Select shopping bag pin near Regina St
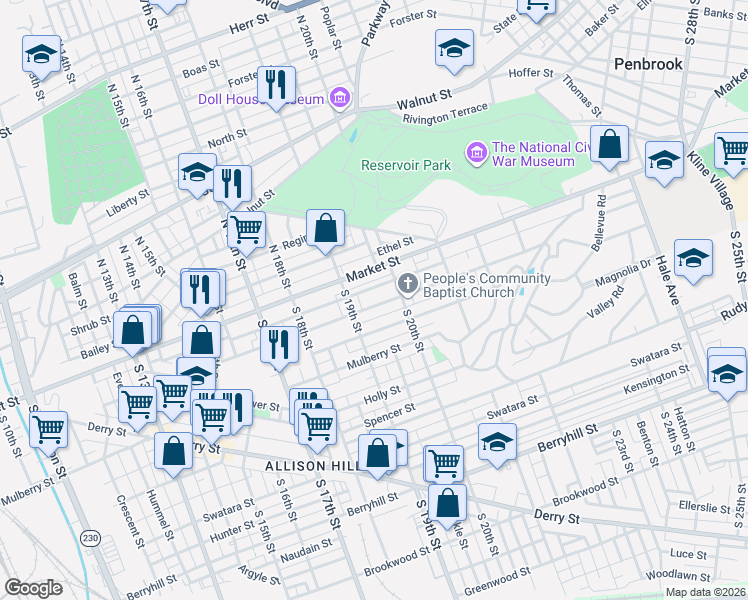The height and width of the screenshot is (600, 748). [x=325, y=231]
